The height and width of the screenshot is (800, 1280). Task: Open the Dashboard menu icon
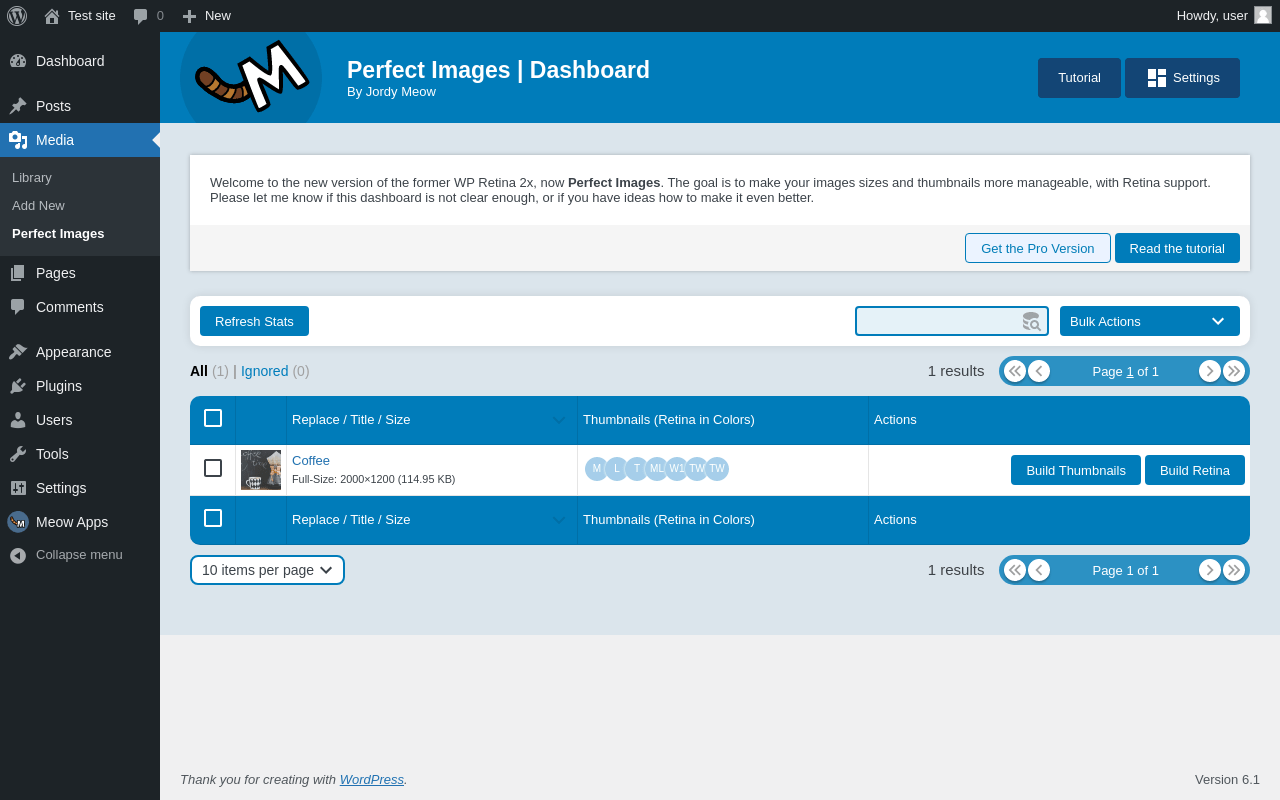pos(18,61)
